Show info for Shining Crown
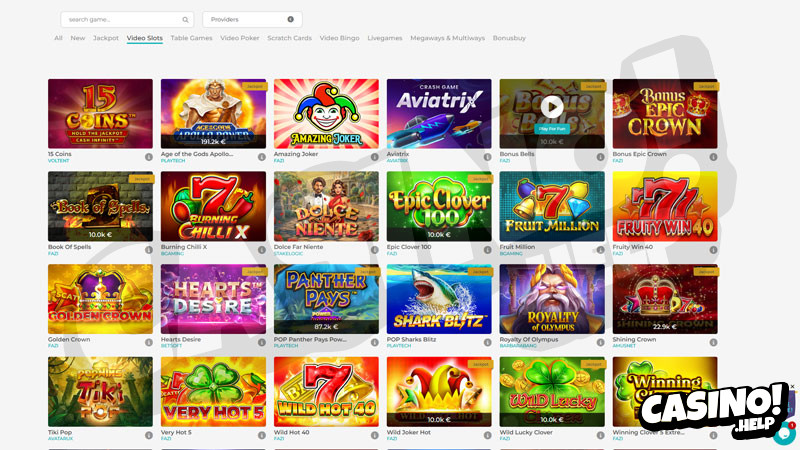 pyautogui.click(x=713, y=342)
